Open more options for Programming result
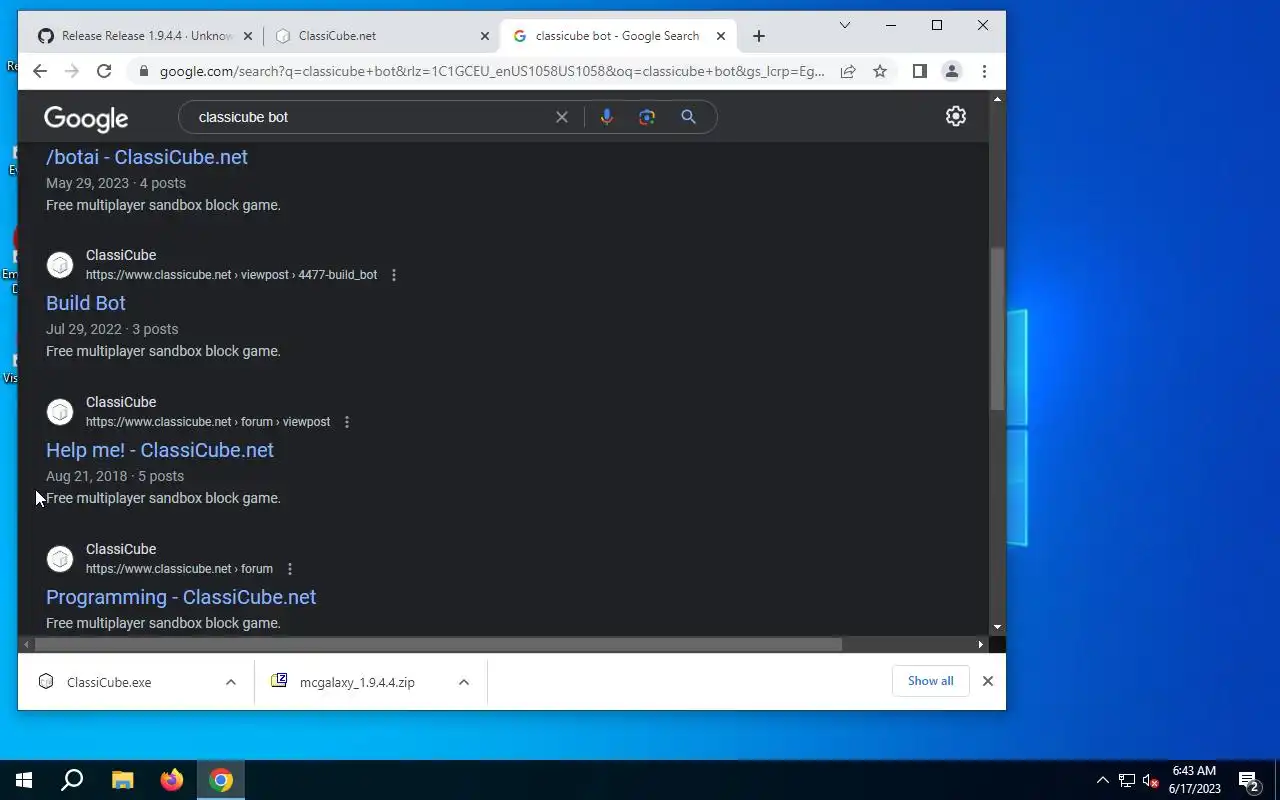Screen dimensions: 1280x800 [x=290, y=569]
